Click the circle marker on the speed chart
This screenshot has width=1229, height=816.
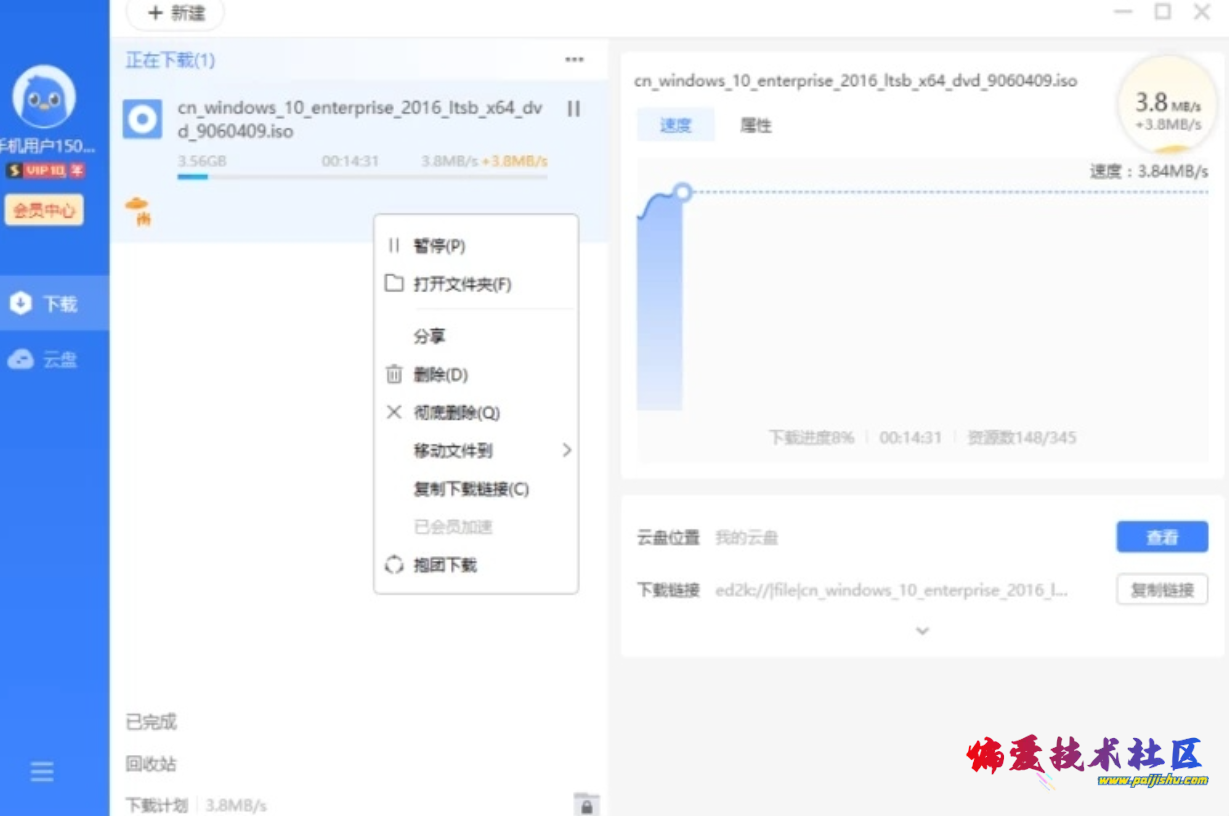683,192
